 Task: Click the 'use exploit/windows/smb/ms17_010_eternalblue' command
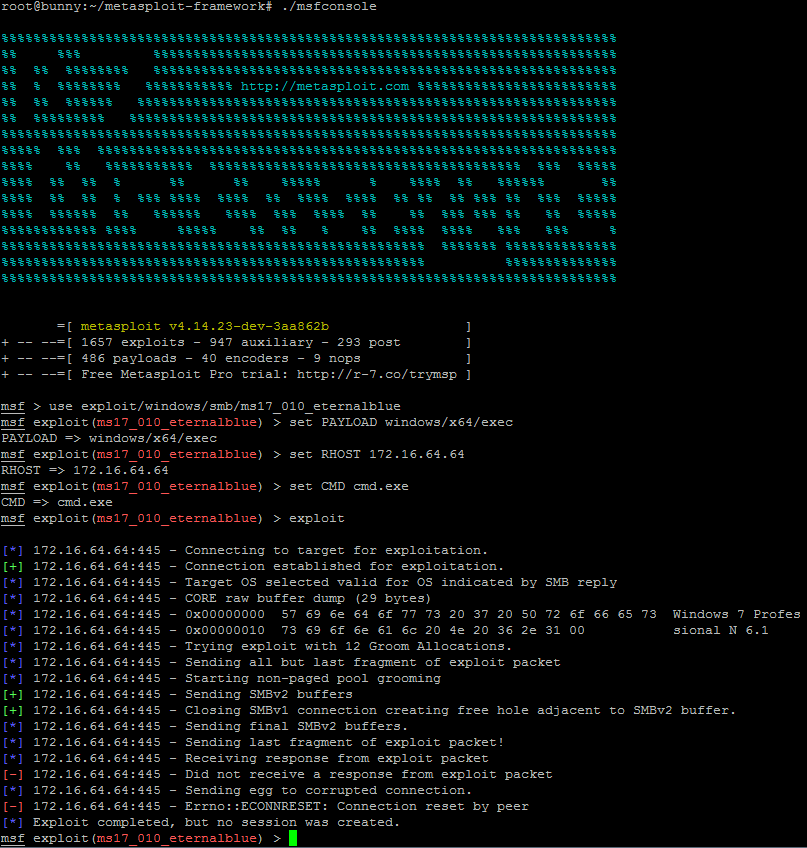224,406
